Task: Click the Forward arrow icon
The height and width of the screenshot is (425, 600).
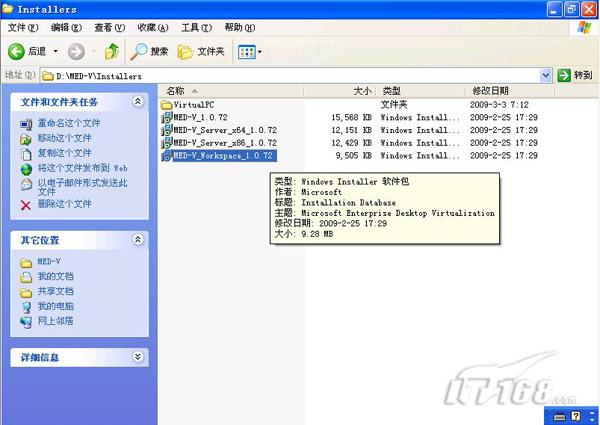Action: [x=76, y=51]
